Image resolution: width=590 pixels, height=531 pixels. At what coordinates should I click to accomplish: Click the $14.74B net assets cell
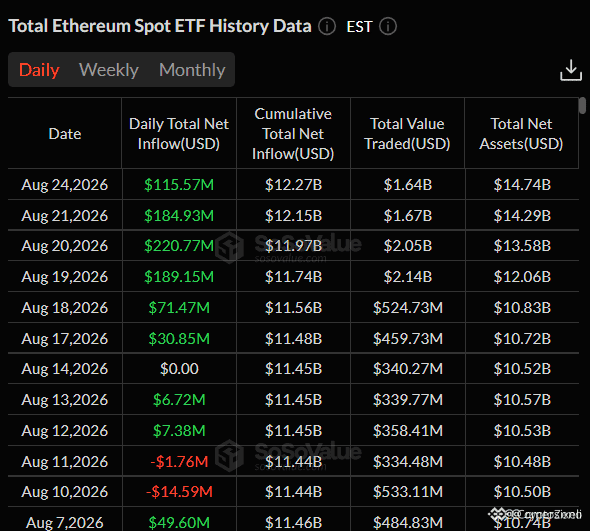tap(522, 185)
